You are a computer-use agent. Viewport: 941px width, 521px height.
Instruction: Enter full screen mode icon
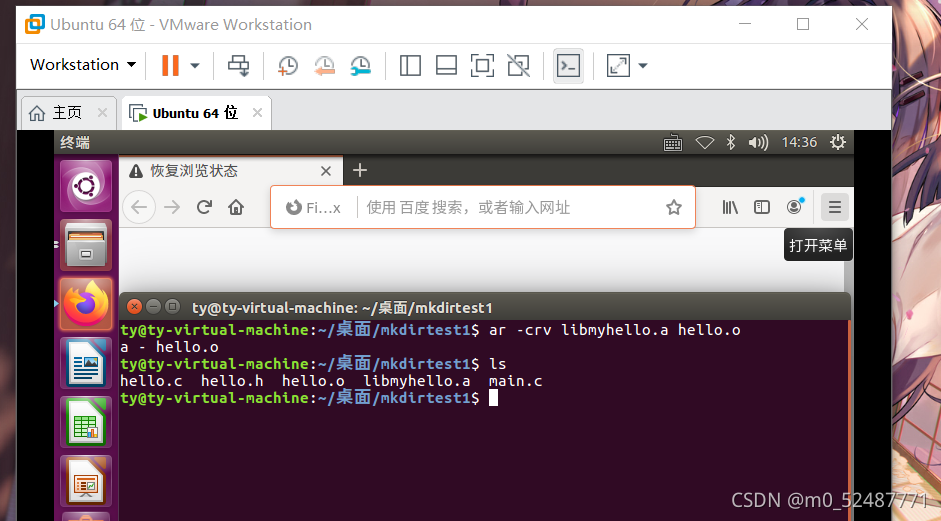tap(483, 65)
